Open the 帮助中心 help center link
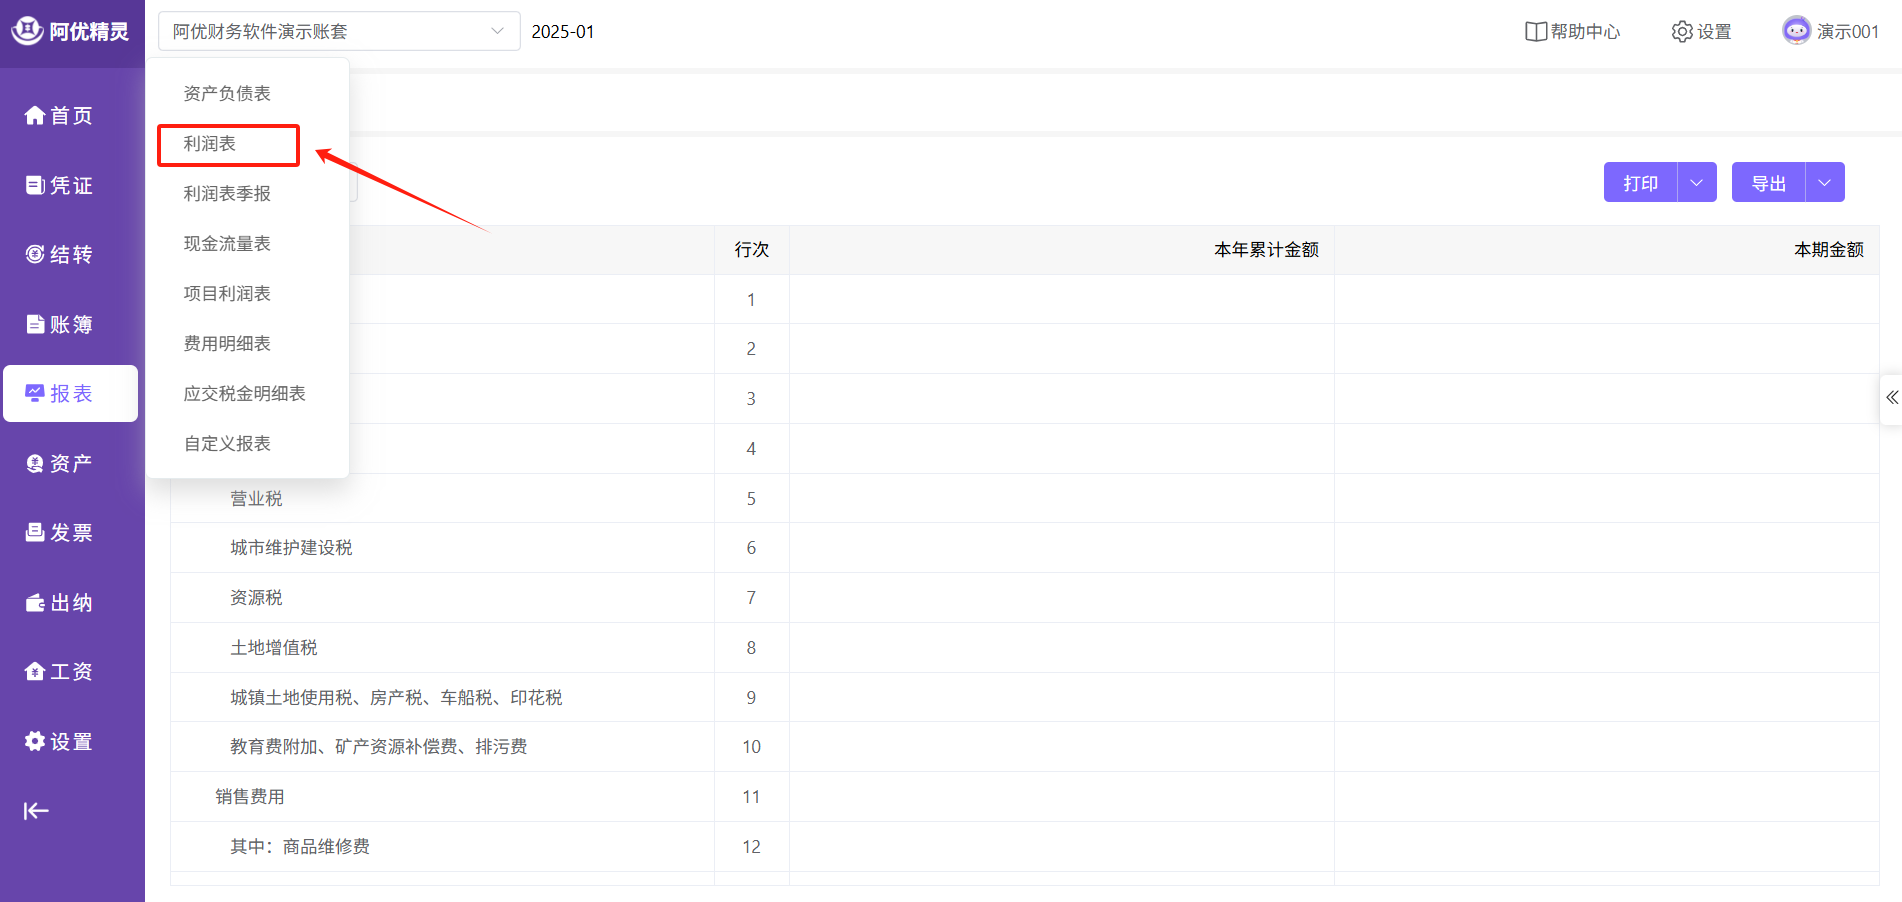 point(1572,32)
